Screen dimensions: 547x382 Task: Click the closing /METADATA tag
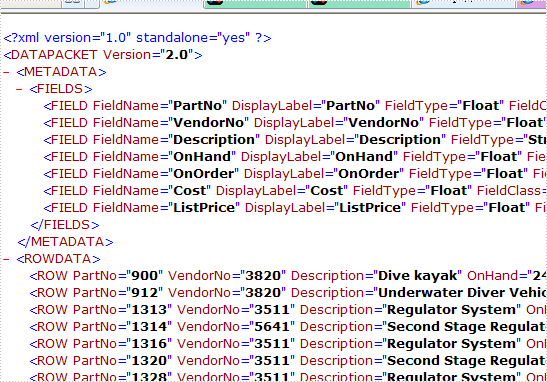(66, 242)
